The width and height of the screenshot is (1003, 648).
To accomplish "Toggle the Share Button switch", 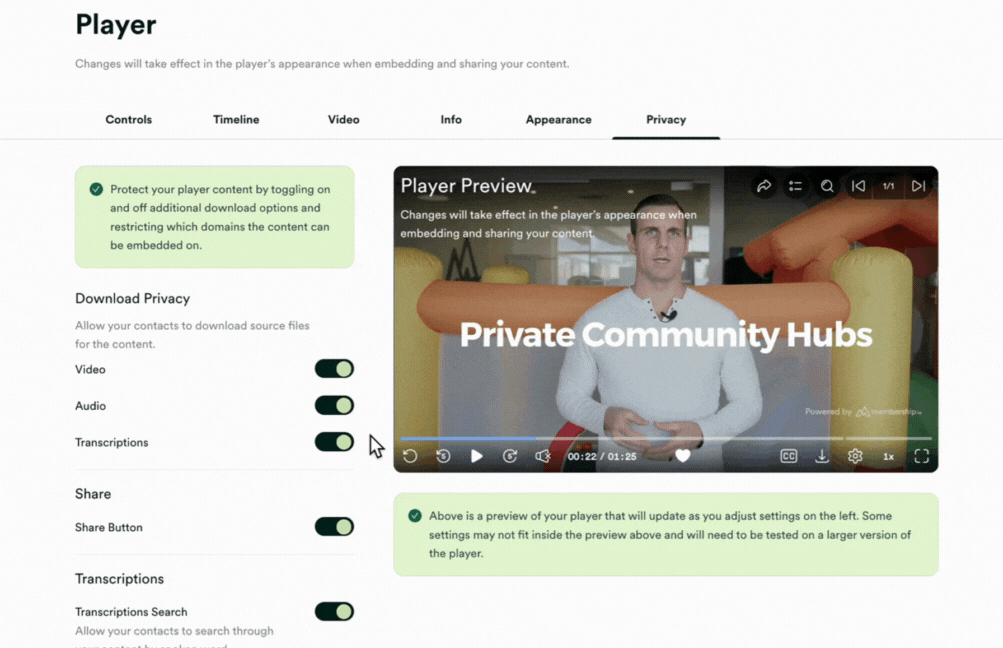I will [x=334, y=527].
